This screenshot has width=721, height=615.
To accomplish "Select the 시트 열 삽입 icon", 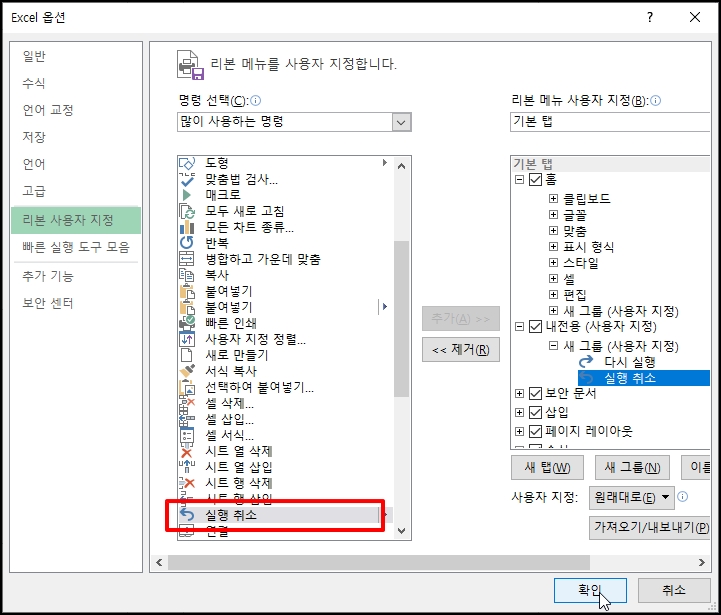I will 187,467.
